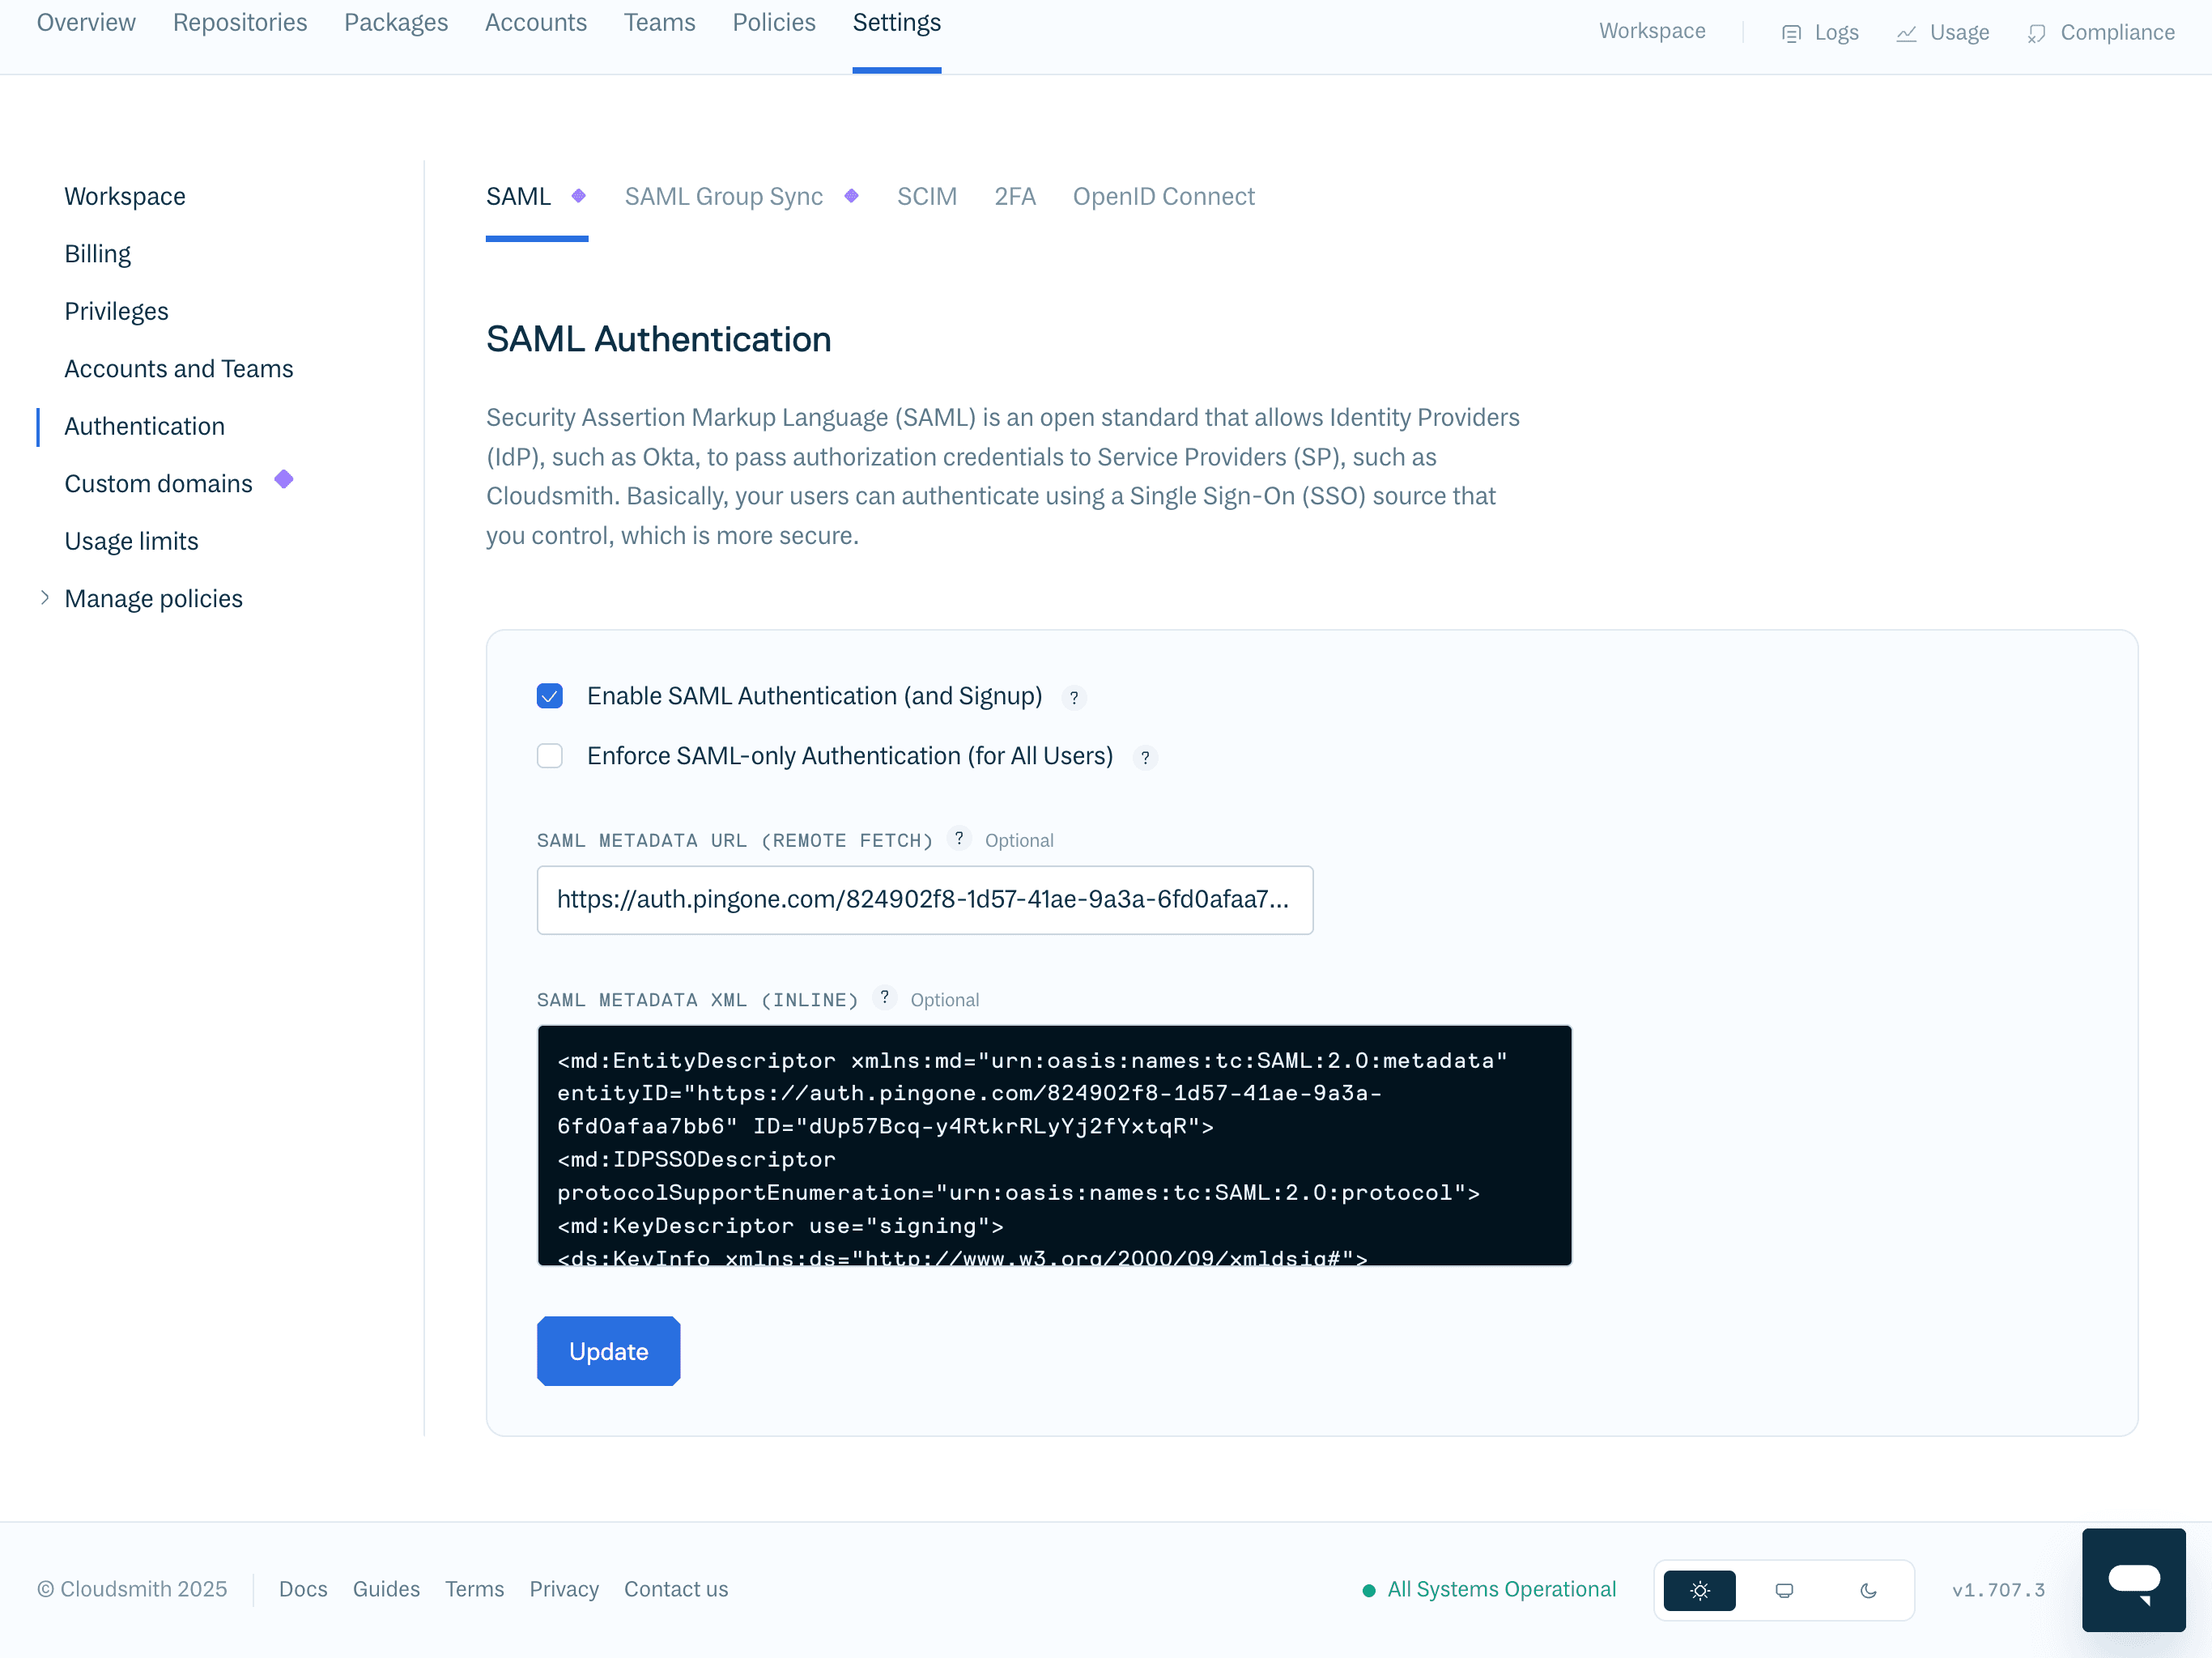Image resolution: width=2212 pixels, height=1658 pixels.
Task: Click the SAML Metadata URL input field
Action: pyautogui.click(x=924, y=900)
